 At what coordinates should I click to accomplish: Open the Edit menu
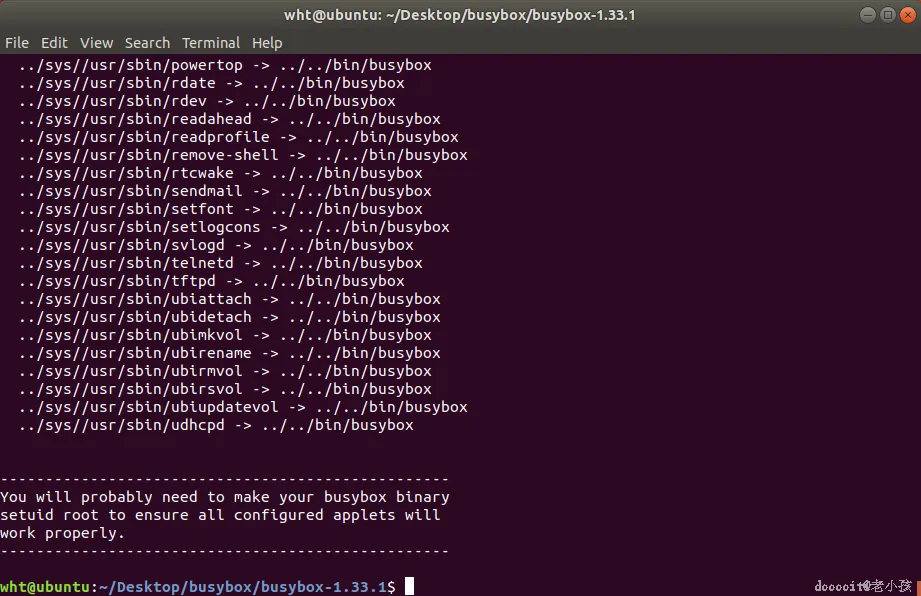tap(54, 43)
